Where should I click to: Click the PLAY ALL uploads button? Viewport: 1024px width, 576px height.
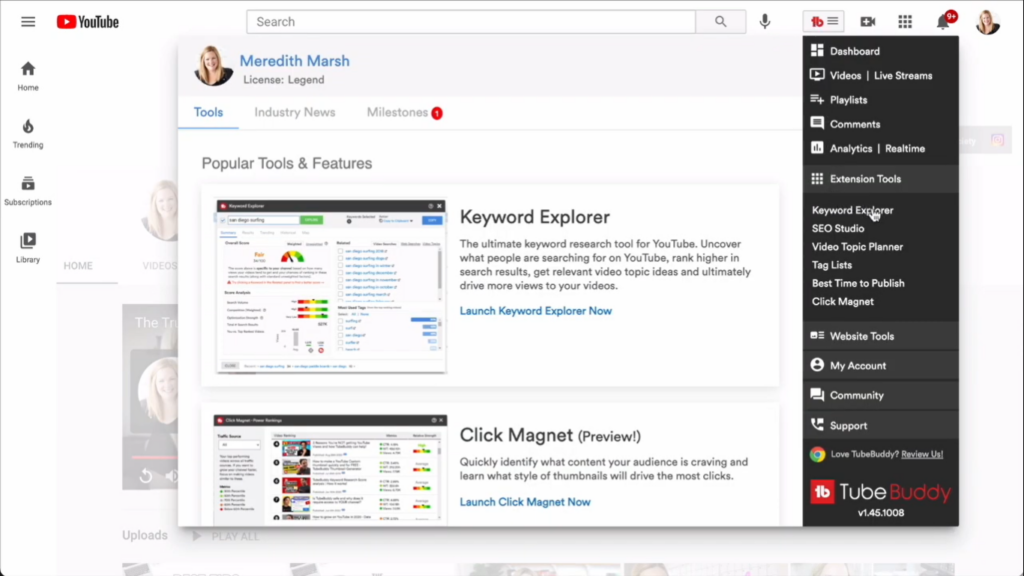pyautogui.click(x=226, y=536)
